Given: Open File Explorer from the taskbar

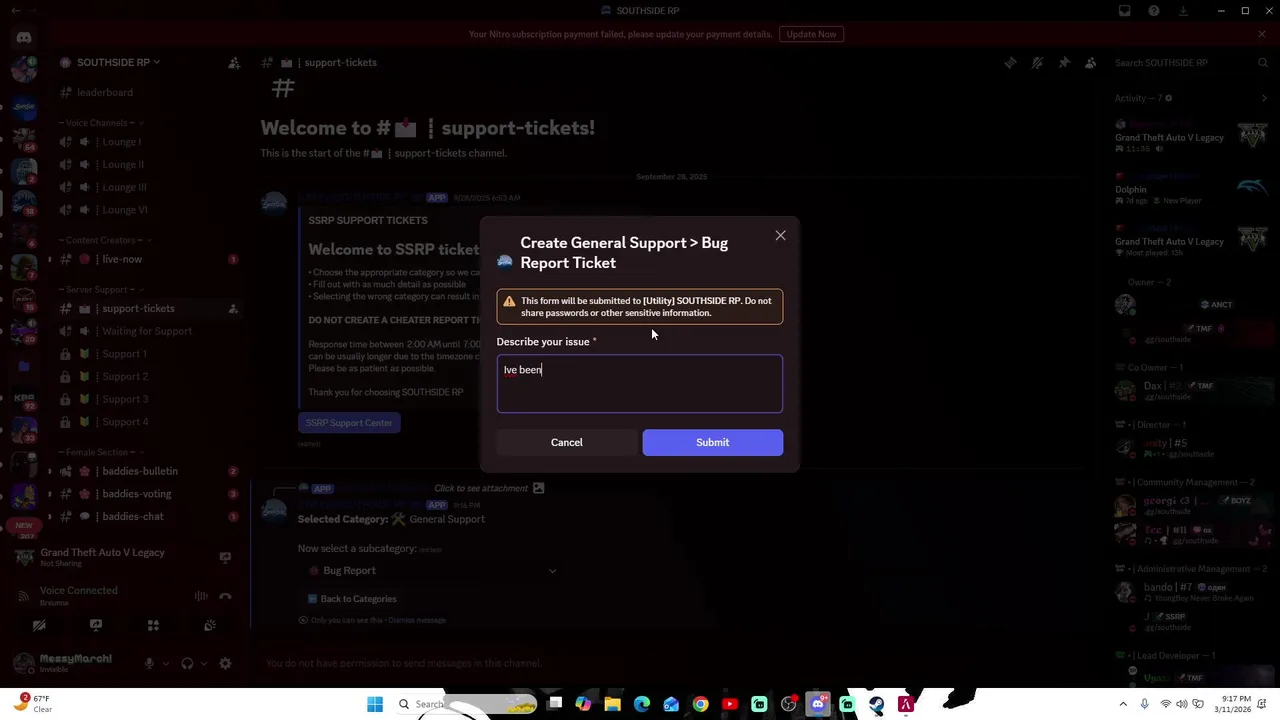Looking at the screenshot, I should [x=612, y=705].
